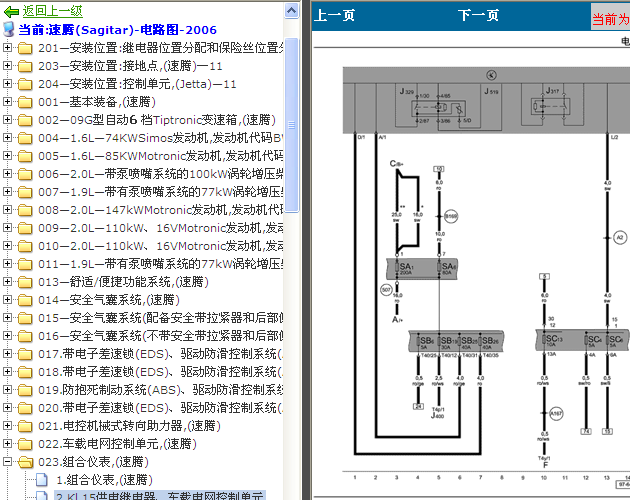Select folder icon of 018.带电子差速锁 entry
Viewport: 630px width, 500px height.
tap(25, 372)
